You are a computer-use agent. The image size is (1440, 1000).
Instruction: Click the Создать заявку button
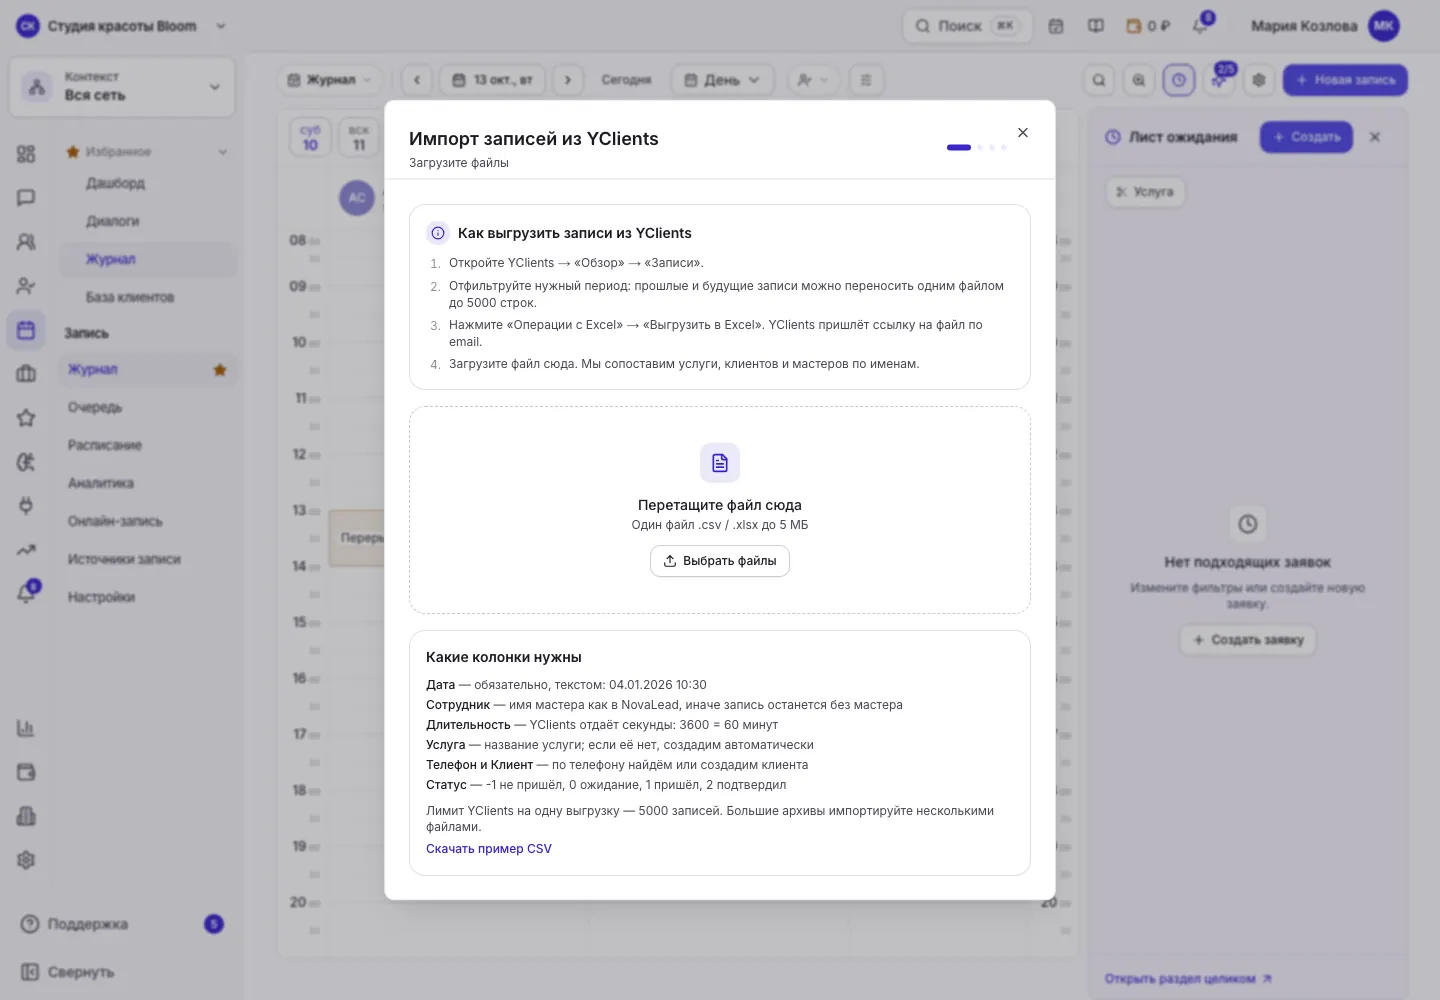1248,640
